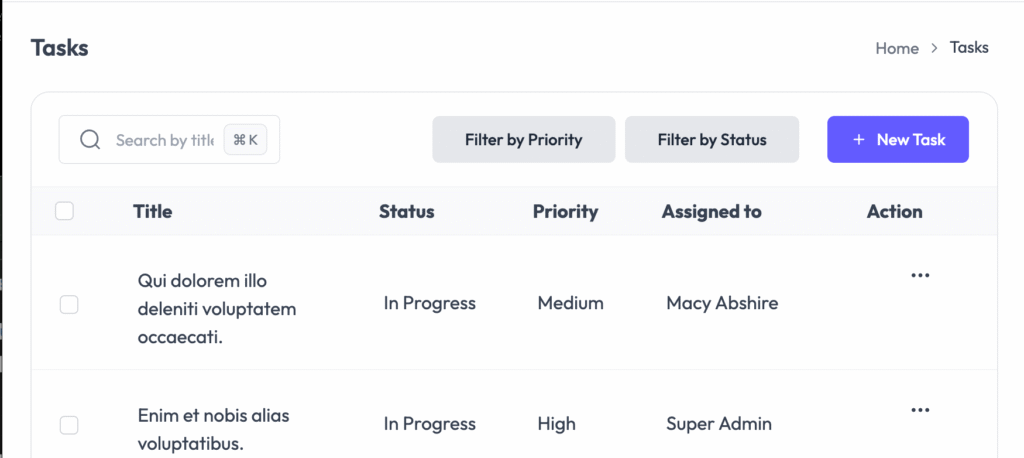Check the box for the 'Qui dolorem illo' task
The width and height of the screenshot is (1024, 458).
point(69,304)
